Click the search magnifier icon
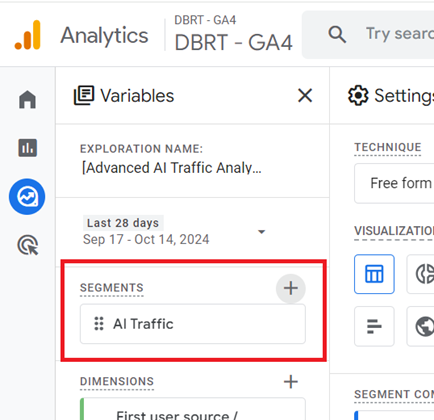This screenshot has width=434, height=420. click(337, 34)
